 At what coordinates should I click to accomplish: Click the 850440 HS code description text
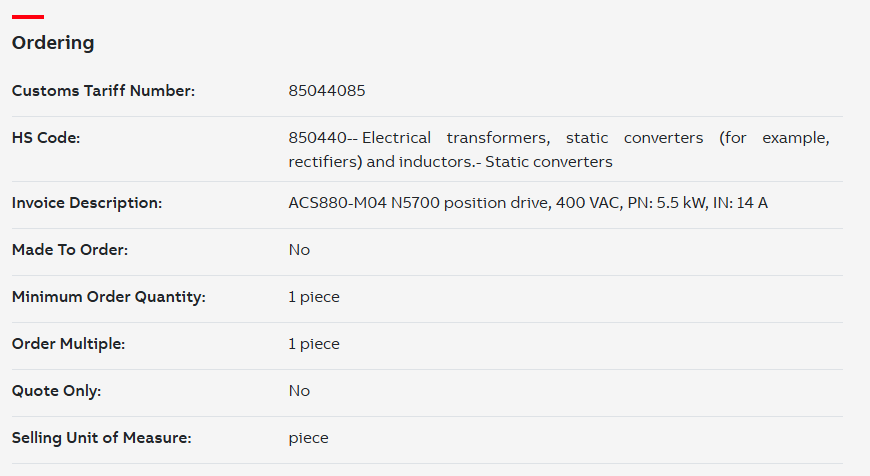559,149
